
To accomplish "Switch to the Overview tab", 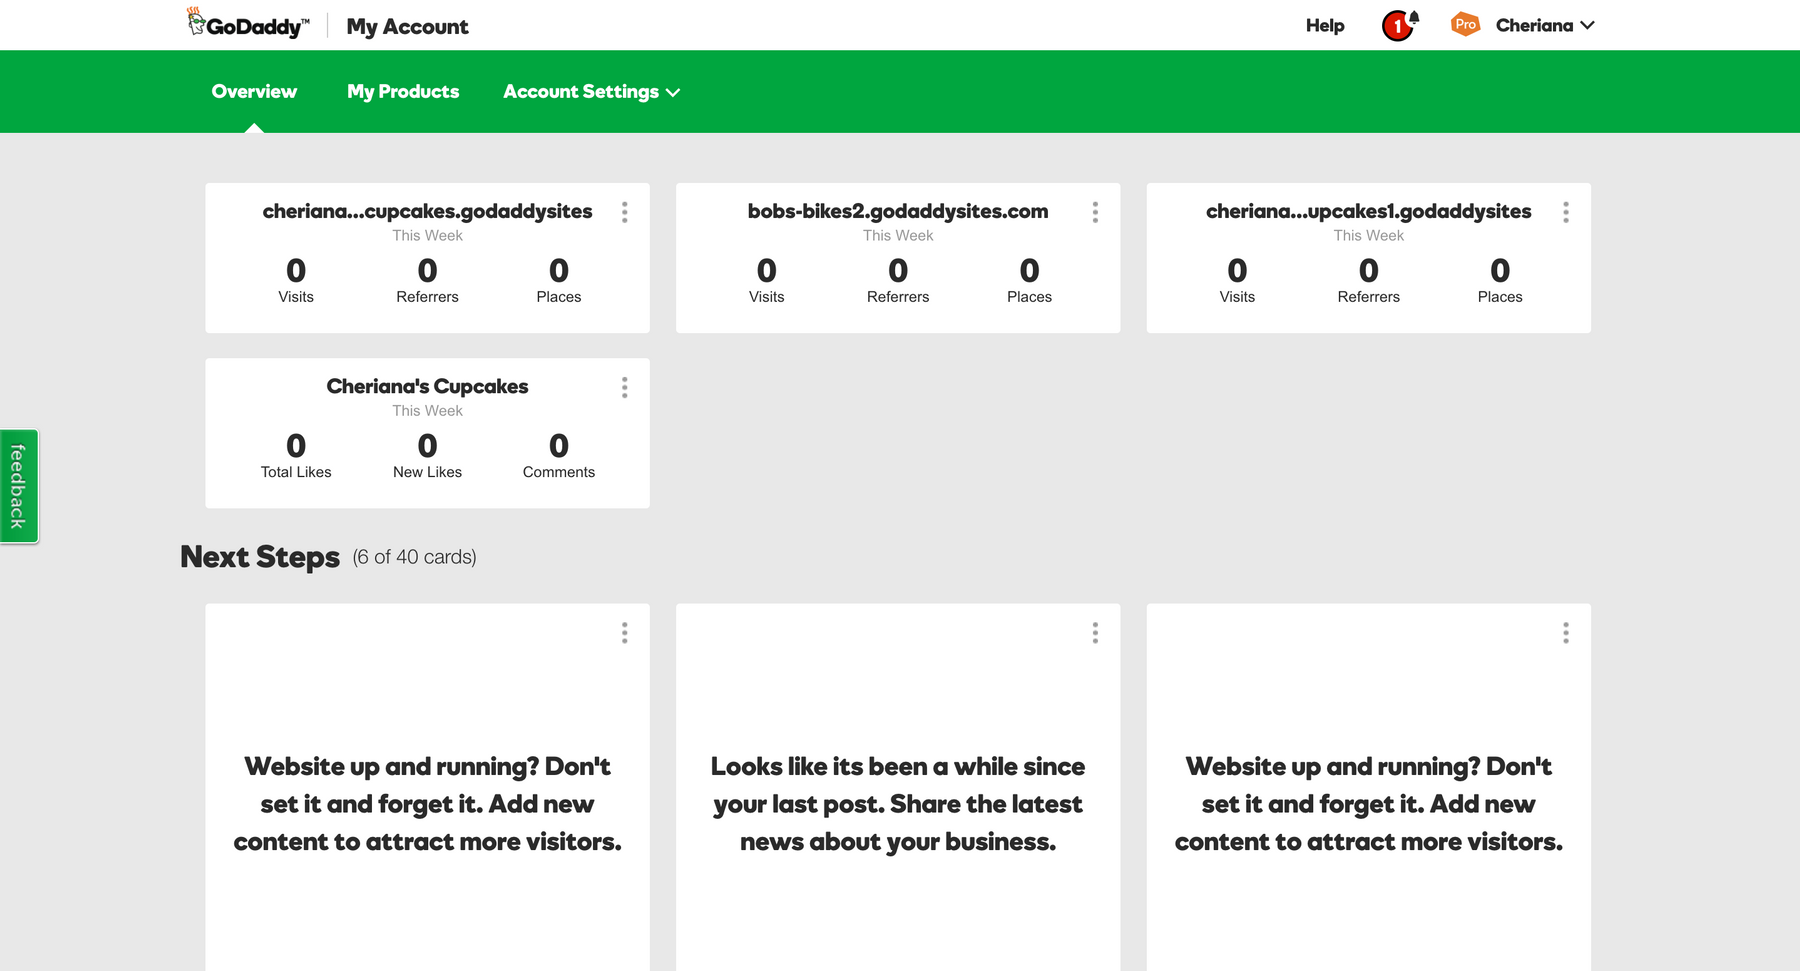I will (x=254, y=92).
